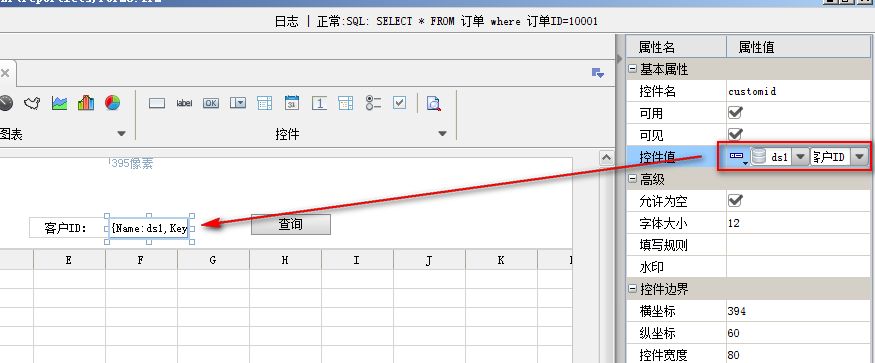Collapse the 控件边界 section
This screenshot has width=875, height=363.
[632, 289]
